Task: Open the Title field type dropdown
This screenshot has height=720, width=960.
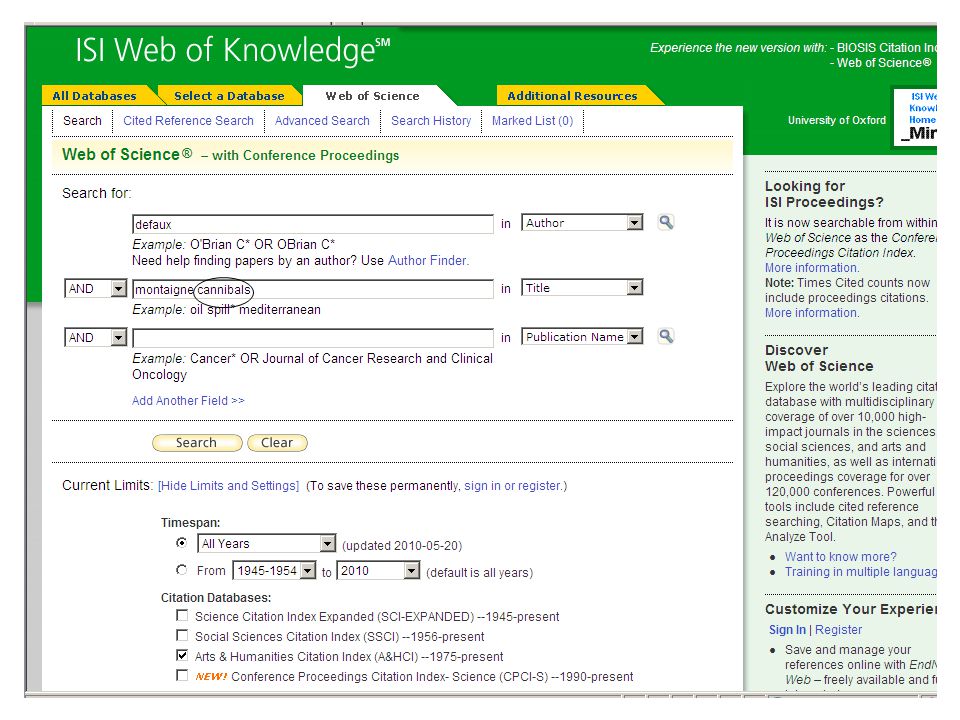Action: point(582,288)
